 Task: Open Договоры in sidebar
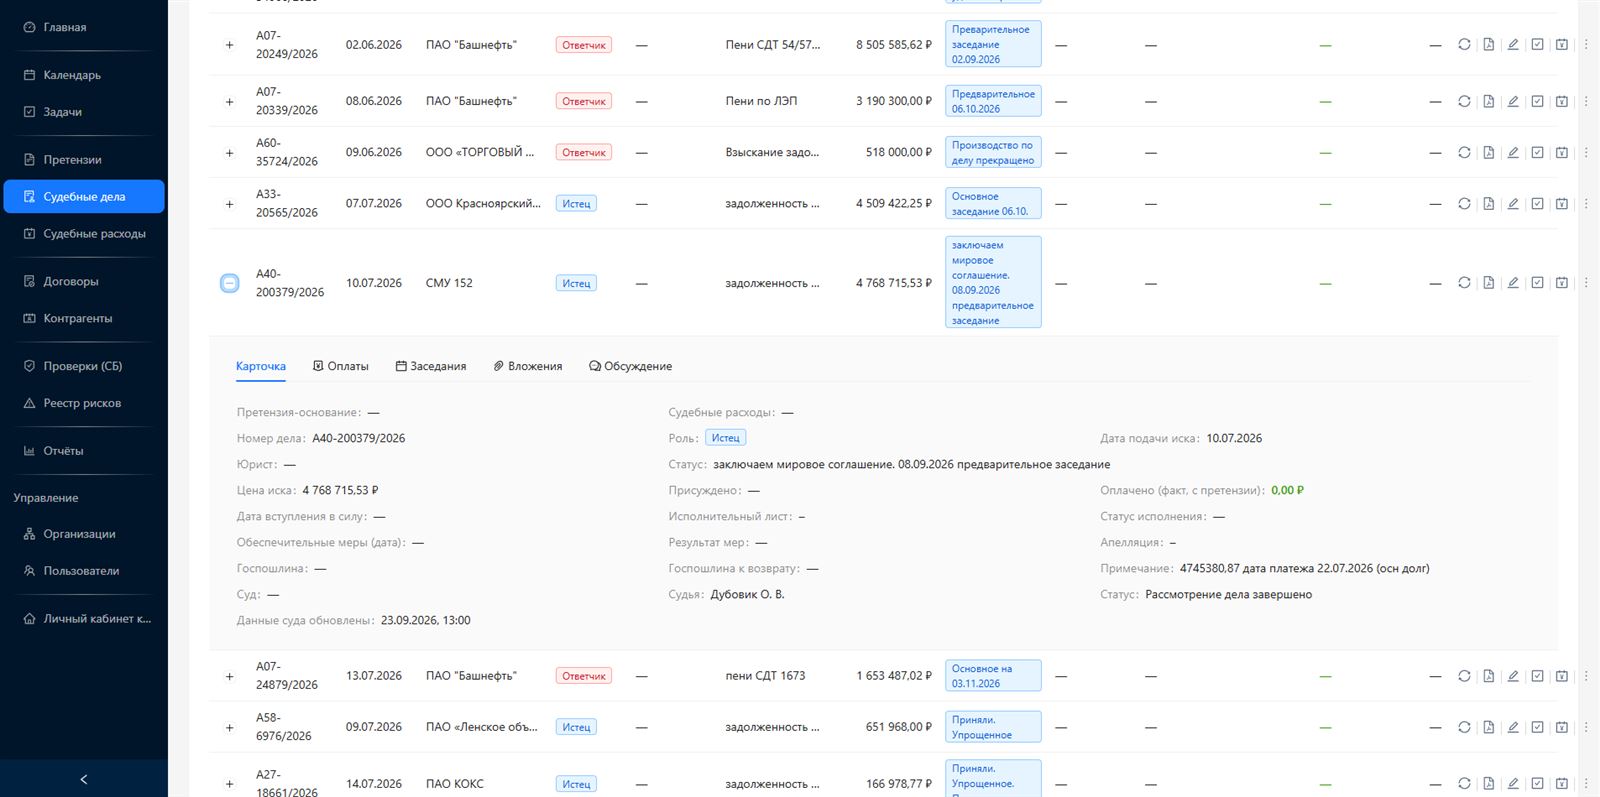tap(84, 282)
